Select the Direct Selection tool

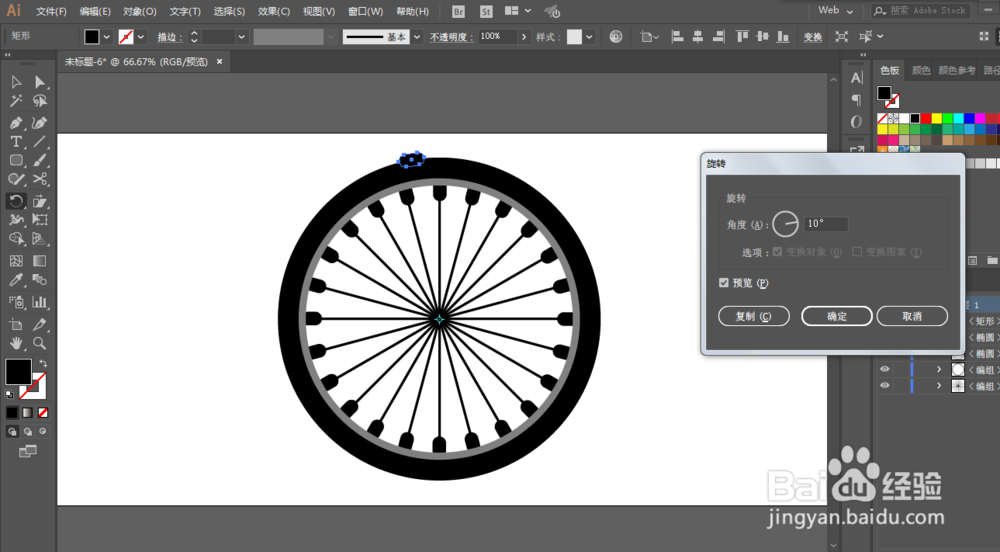(40, 82)
